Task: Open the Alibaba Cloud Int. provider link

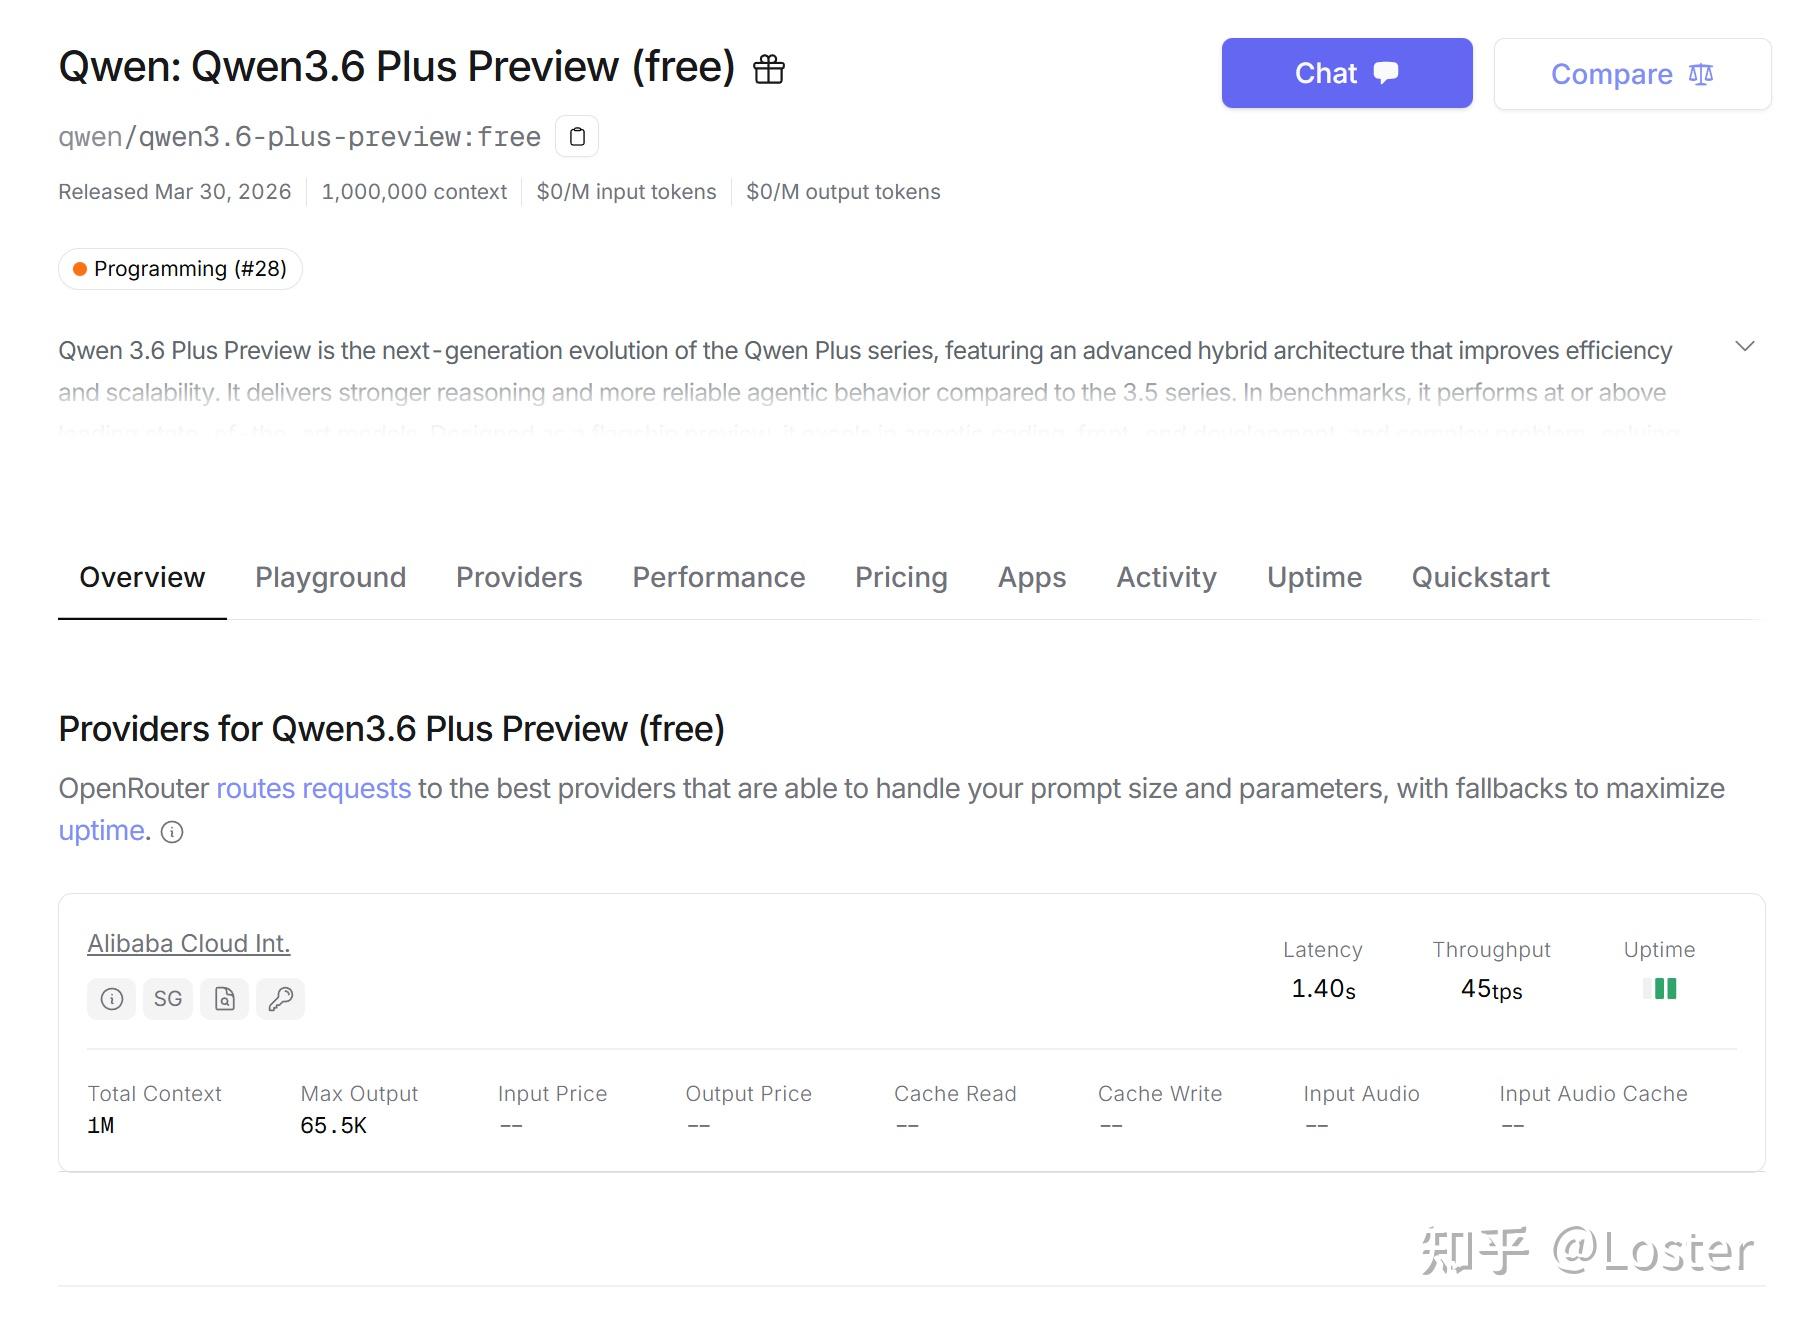Action: tap(189, 943)
